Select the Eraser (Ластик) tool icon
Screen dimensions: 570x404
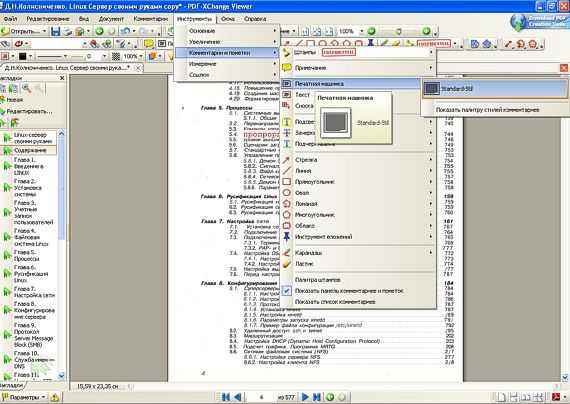286,264
